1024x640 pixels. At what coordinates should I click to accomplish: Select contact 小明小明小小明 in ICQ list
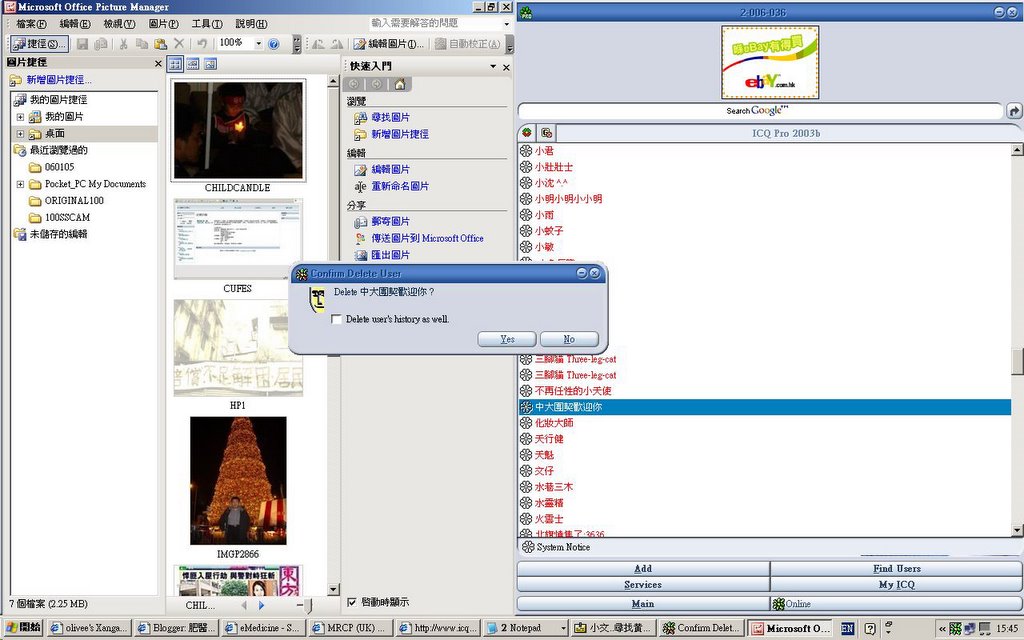tap(568, 199)
